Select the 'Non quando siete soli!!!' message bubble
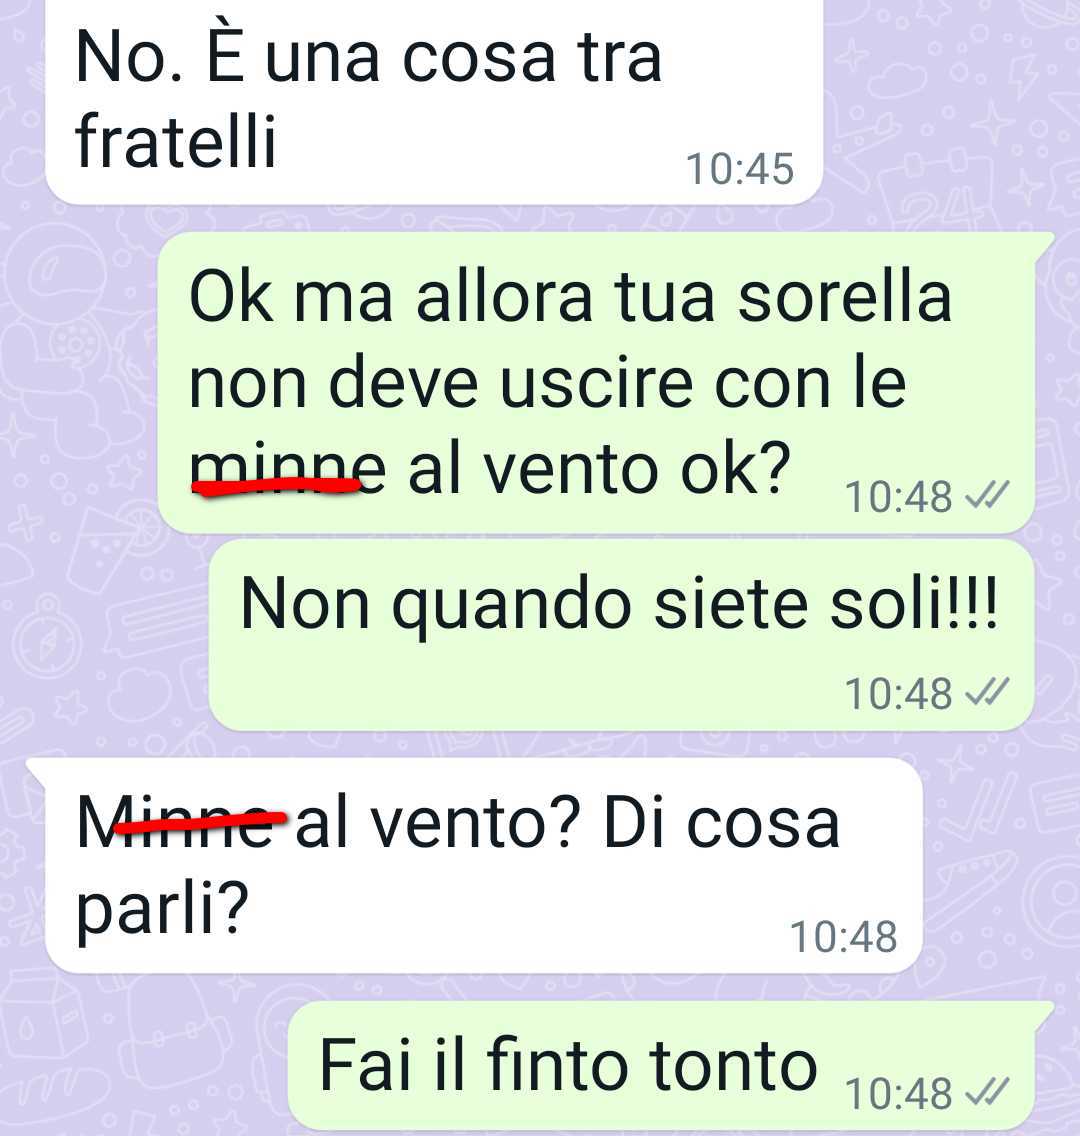Viewport: 1080px width, 1136px height. point(621,635)
